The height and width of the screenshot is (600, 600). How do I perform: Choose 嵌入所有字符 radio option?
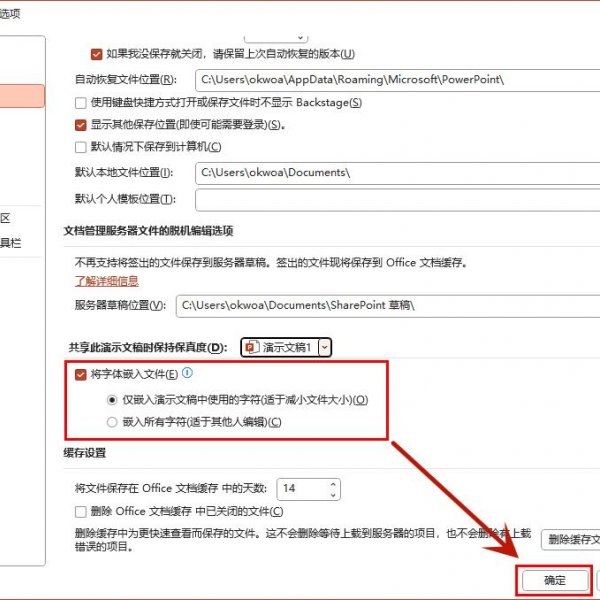click(112, 422)
